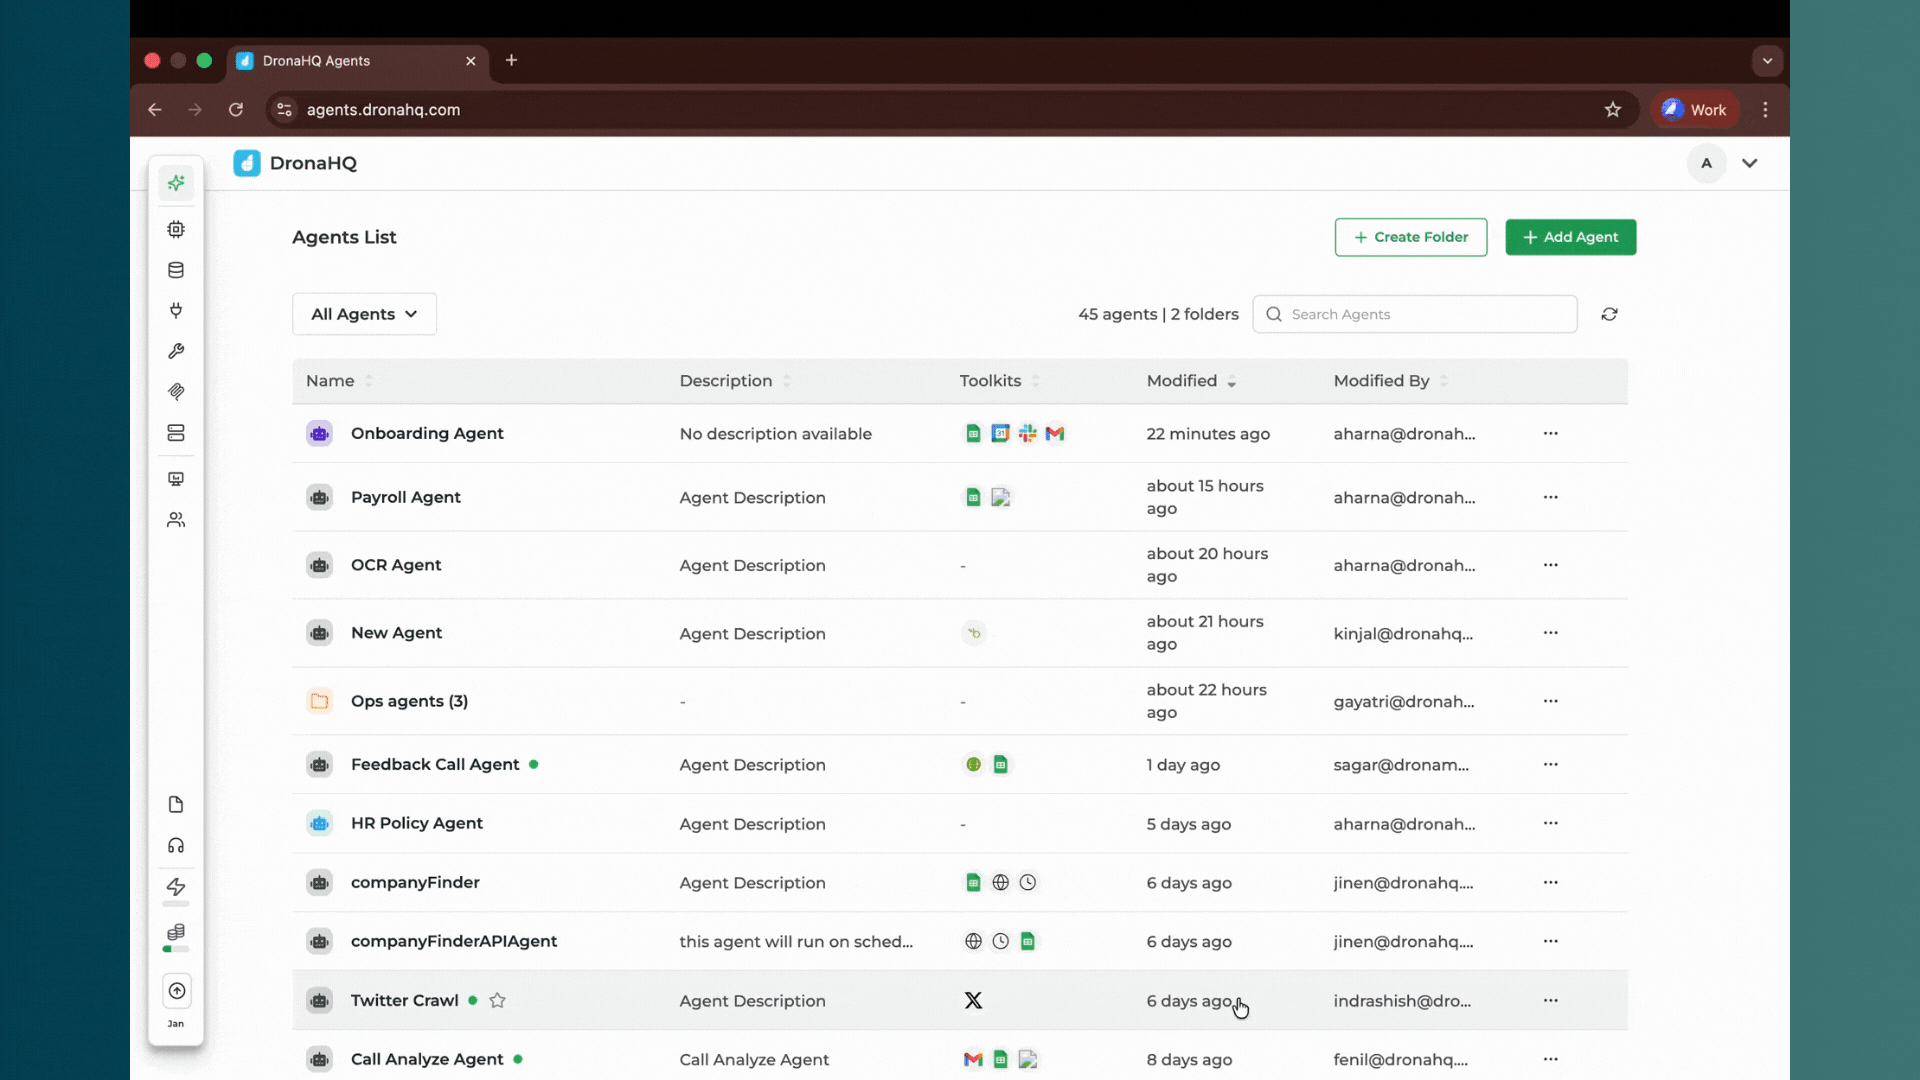Image resolution: width=1920 pixels, height=1080 pixels.
Task: Open the All Agents filter dropdown
Action: (x=363, y=313)
